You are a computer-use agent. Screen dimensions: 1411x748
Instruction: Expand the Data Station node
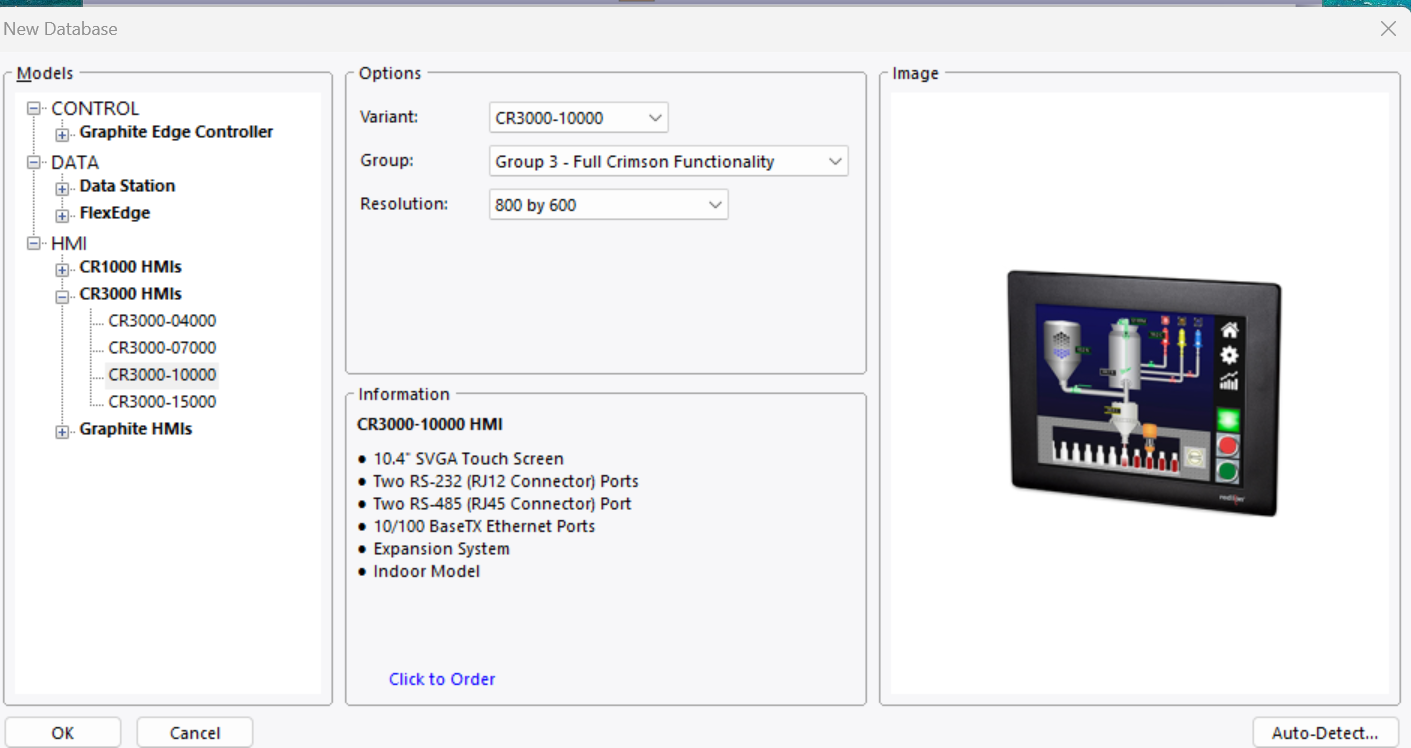(62, 188)
